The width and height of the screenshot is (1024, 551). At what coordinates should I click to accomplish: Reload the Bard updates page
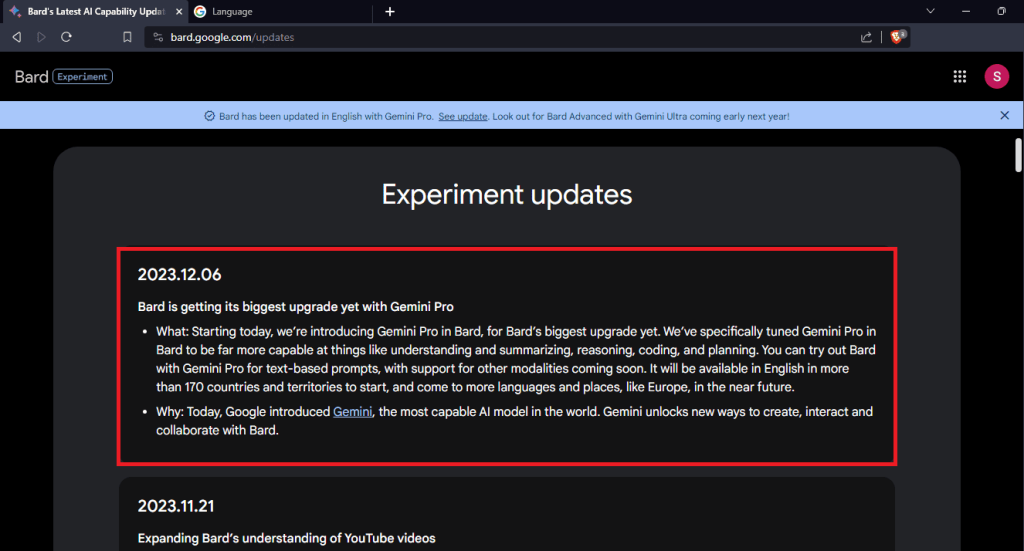coord(66,37)
